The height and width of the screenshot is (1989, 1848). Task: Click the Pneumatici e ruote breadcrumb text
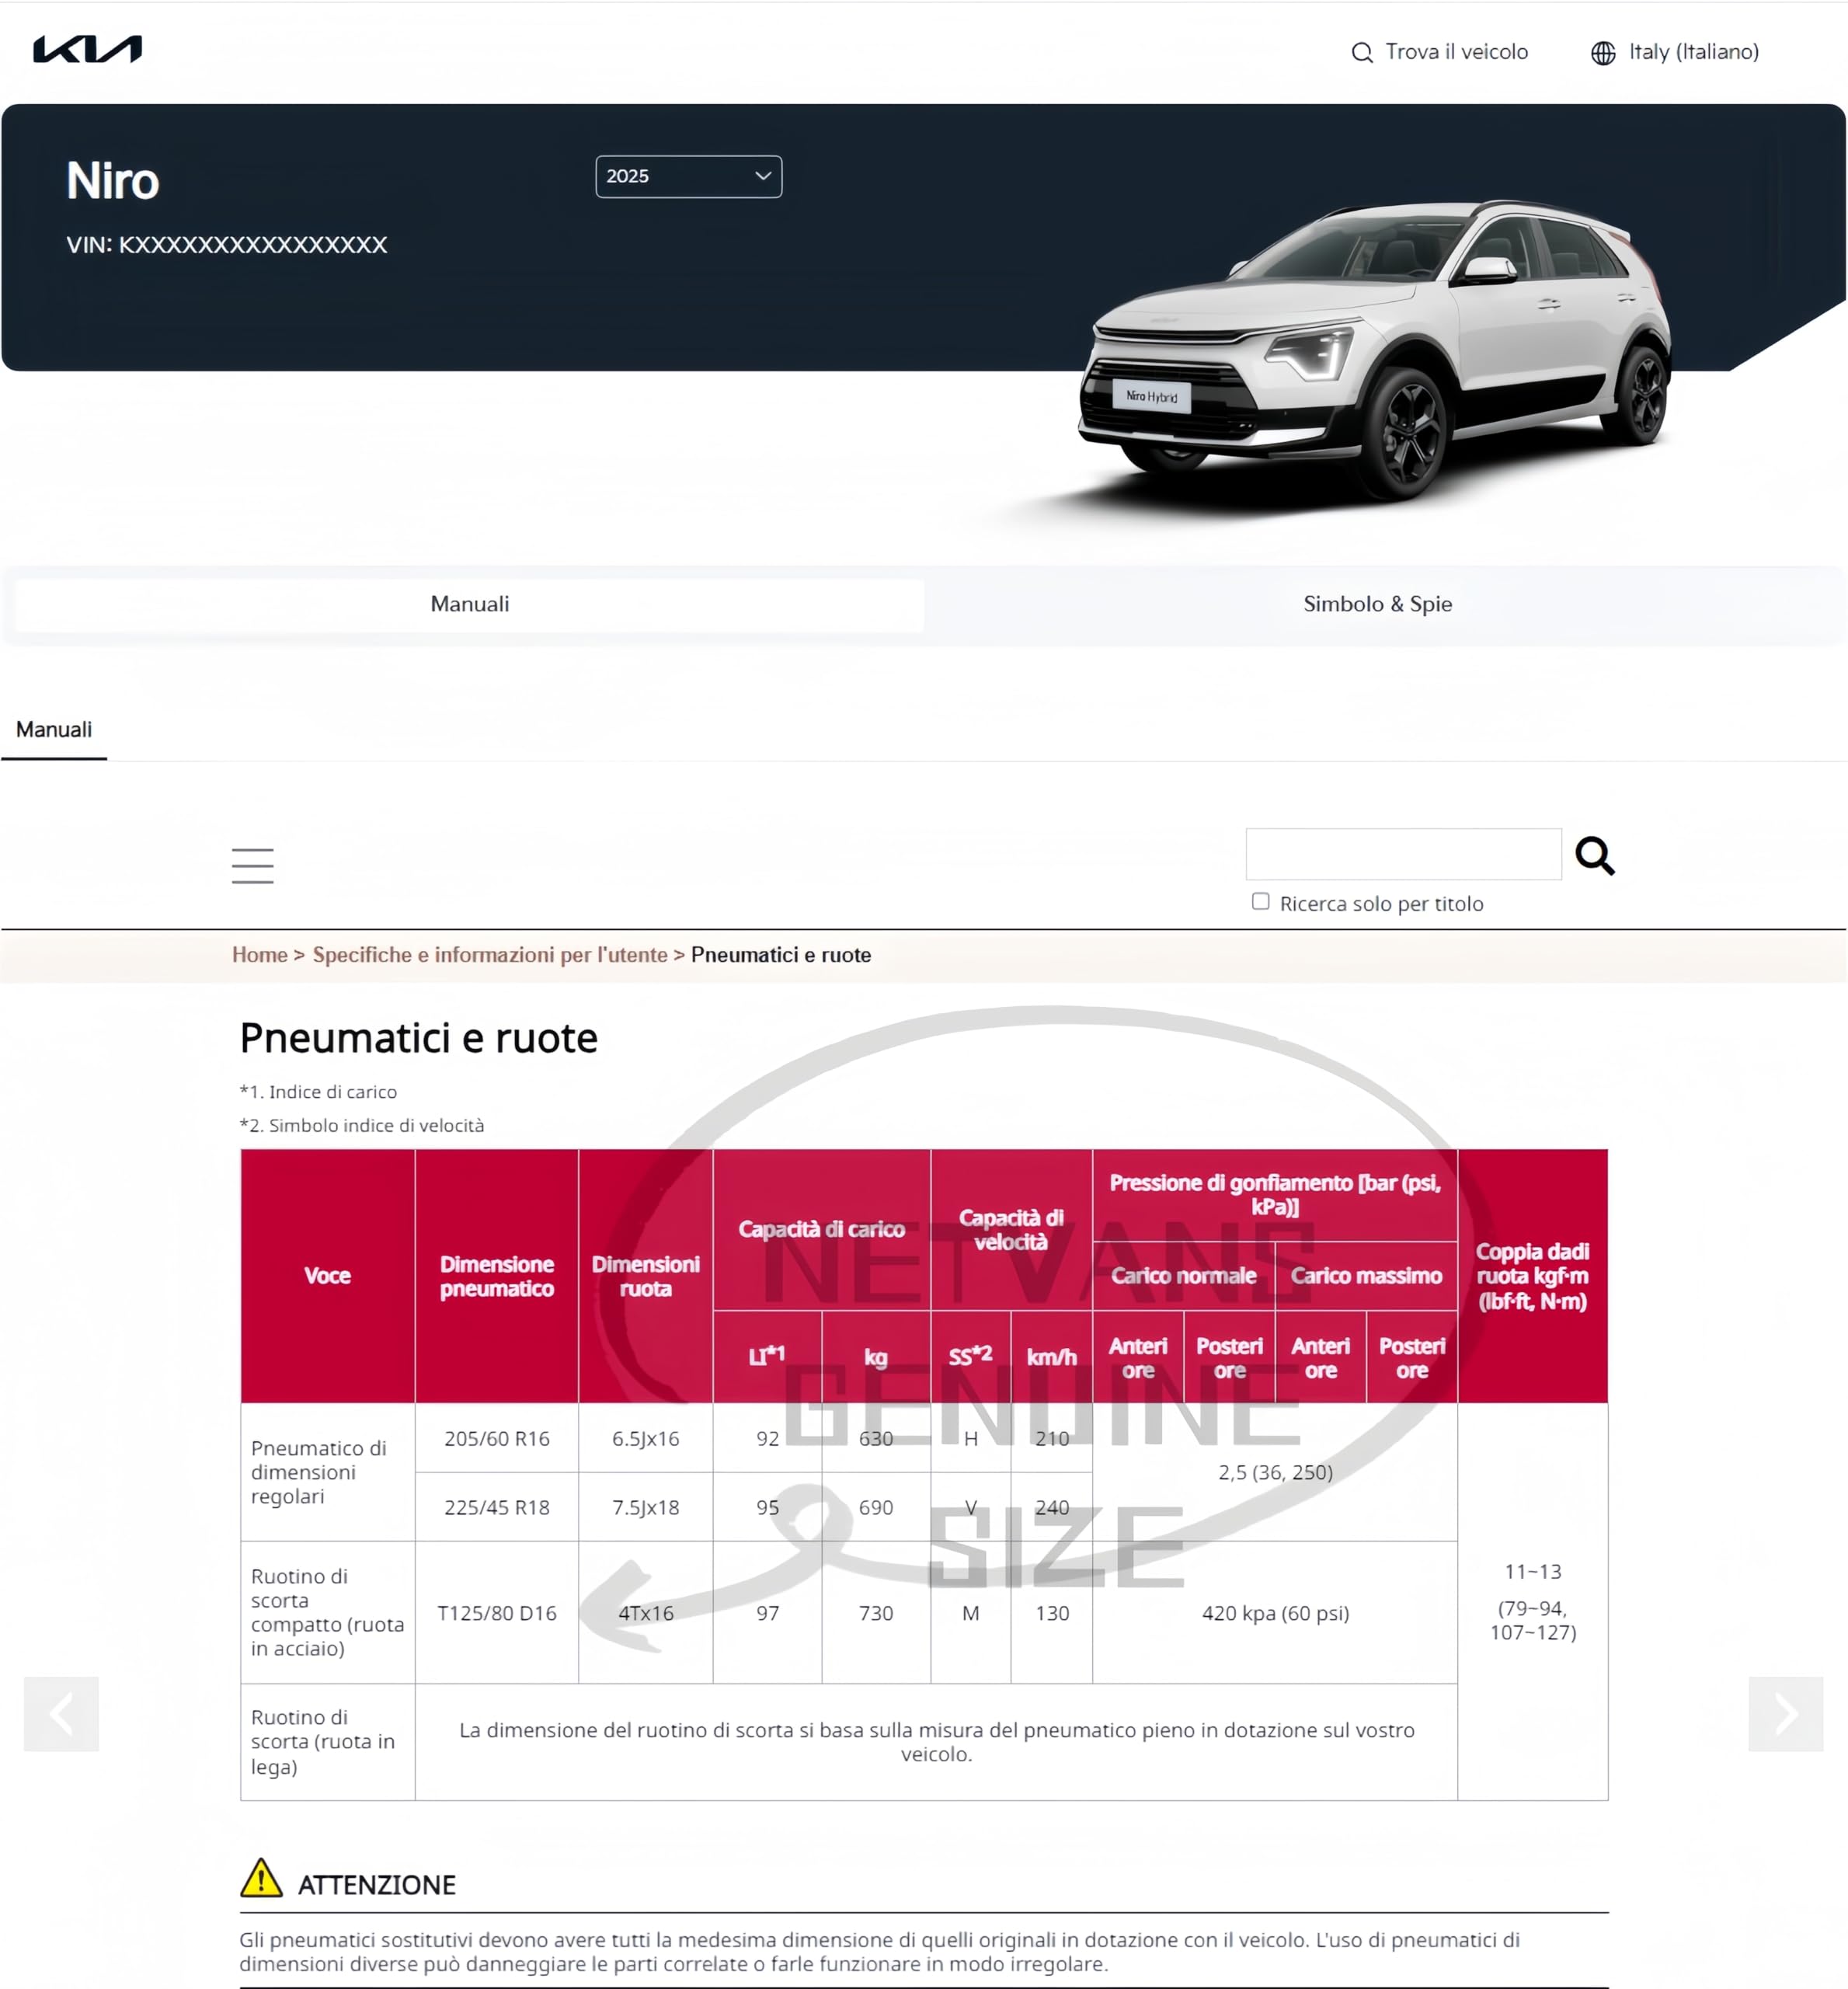point(780,955)
